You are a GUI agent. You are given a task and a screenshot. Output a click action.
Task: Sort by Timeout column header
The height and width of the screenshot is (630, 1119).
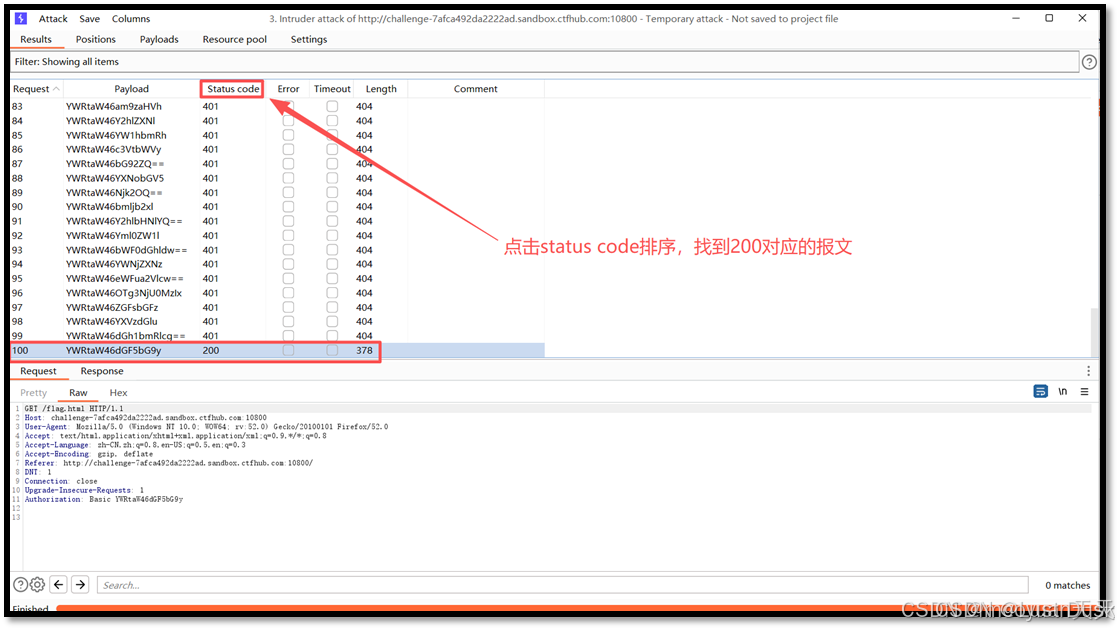(x=332, y=88)
